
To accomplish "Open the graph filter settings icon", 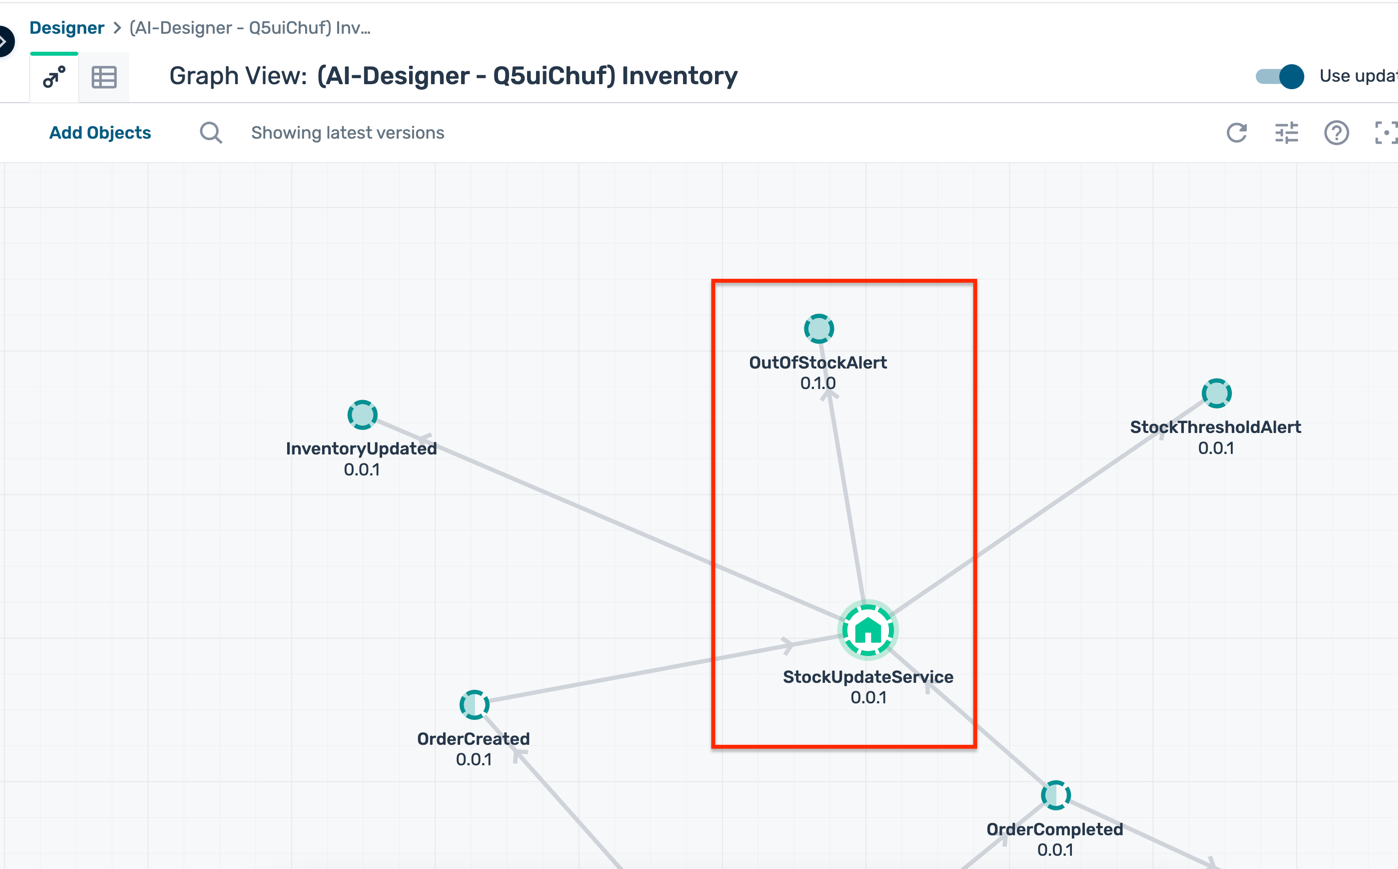I will coord(1286,133).
